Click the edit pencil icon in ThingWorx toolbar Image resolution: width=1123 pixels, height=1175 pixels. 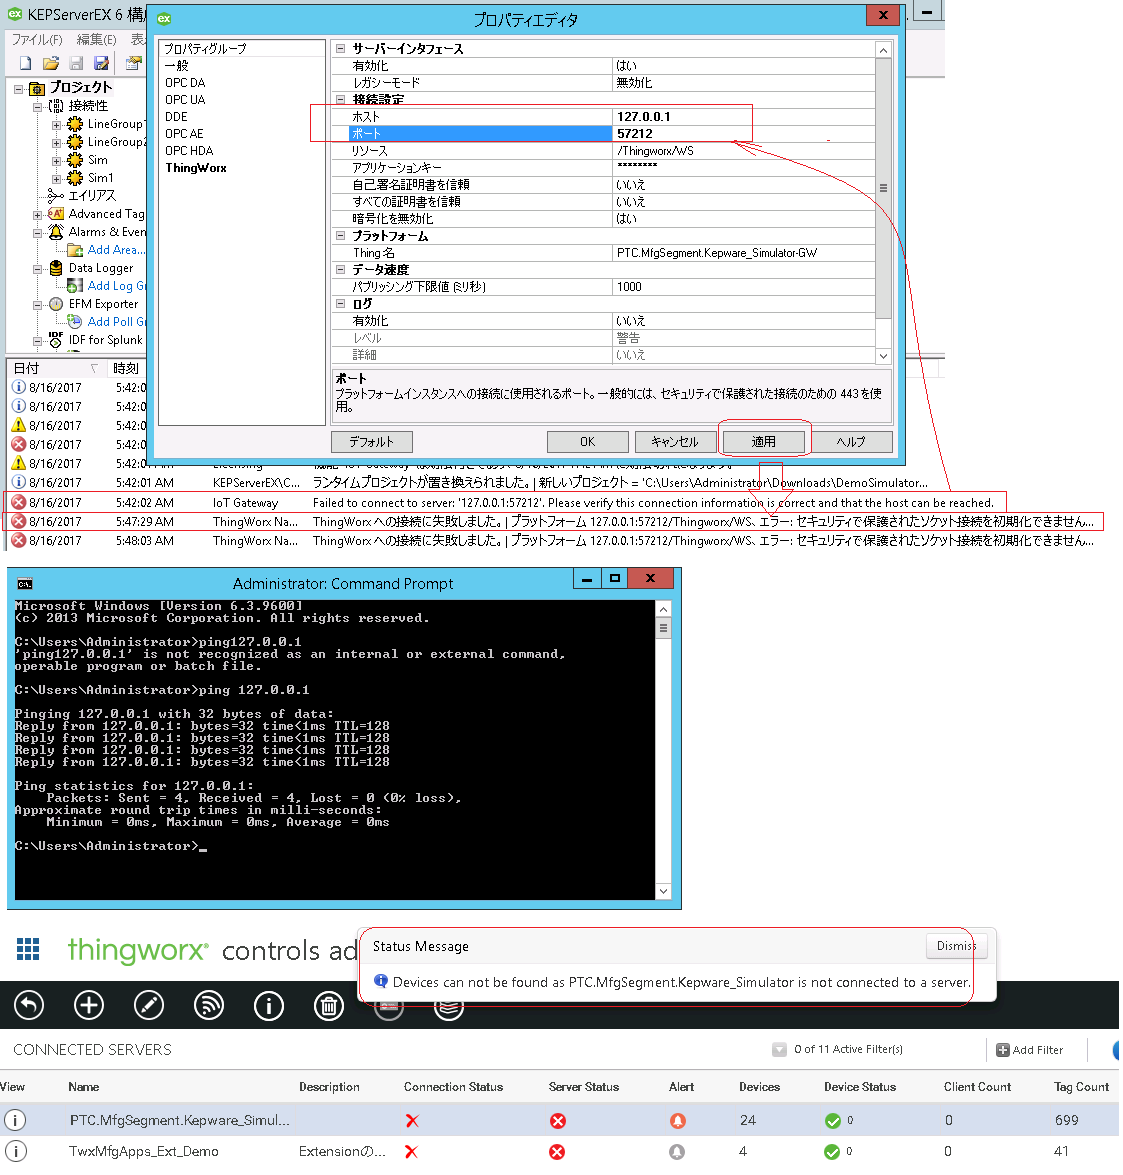[149, 1005]
